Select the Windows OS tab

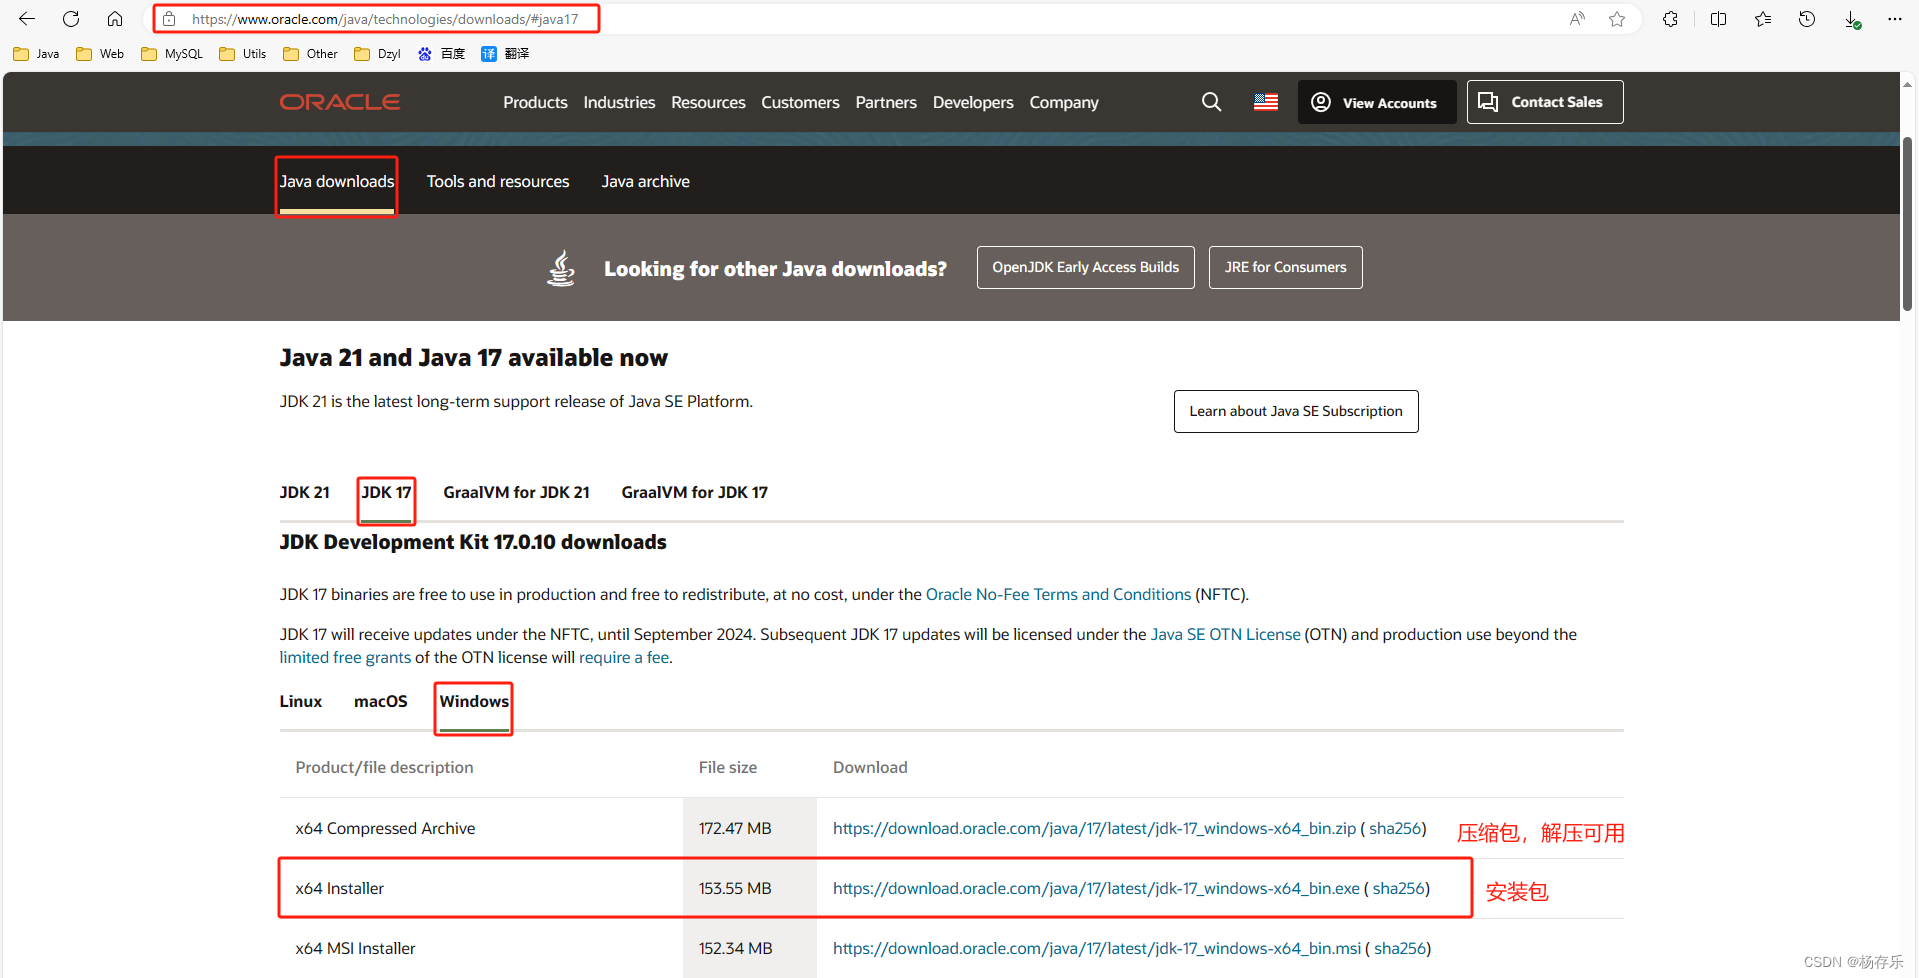click(475, 701)
